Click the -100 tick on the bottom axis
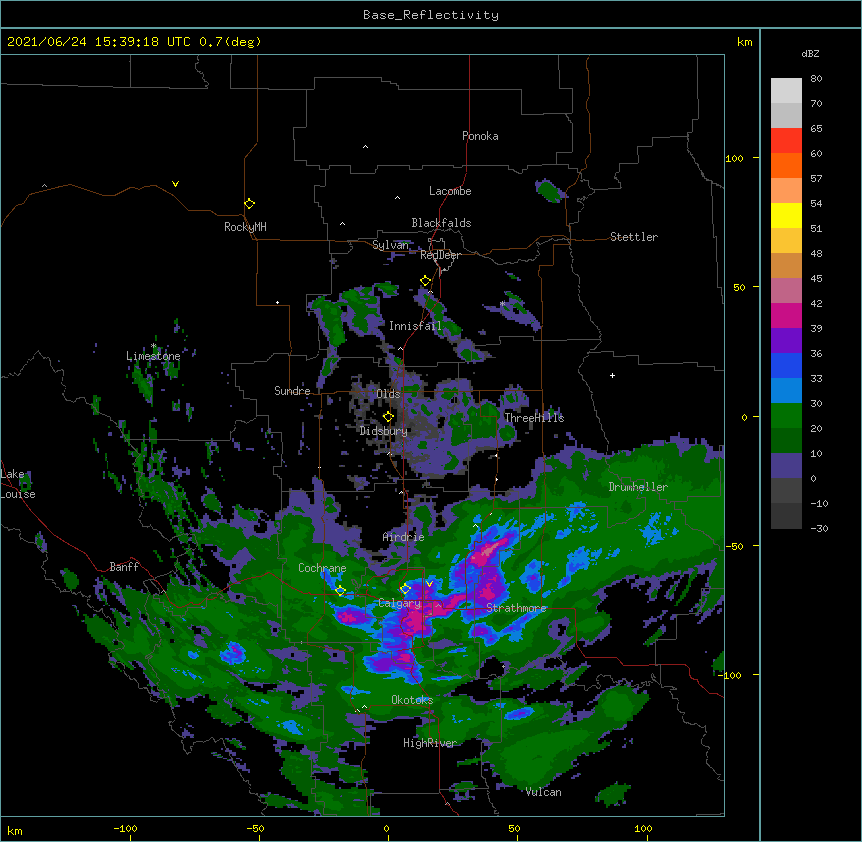Screen dimensions: 862x842 click(x=126, y=828)
